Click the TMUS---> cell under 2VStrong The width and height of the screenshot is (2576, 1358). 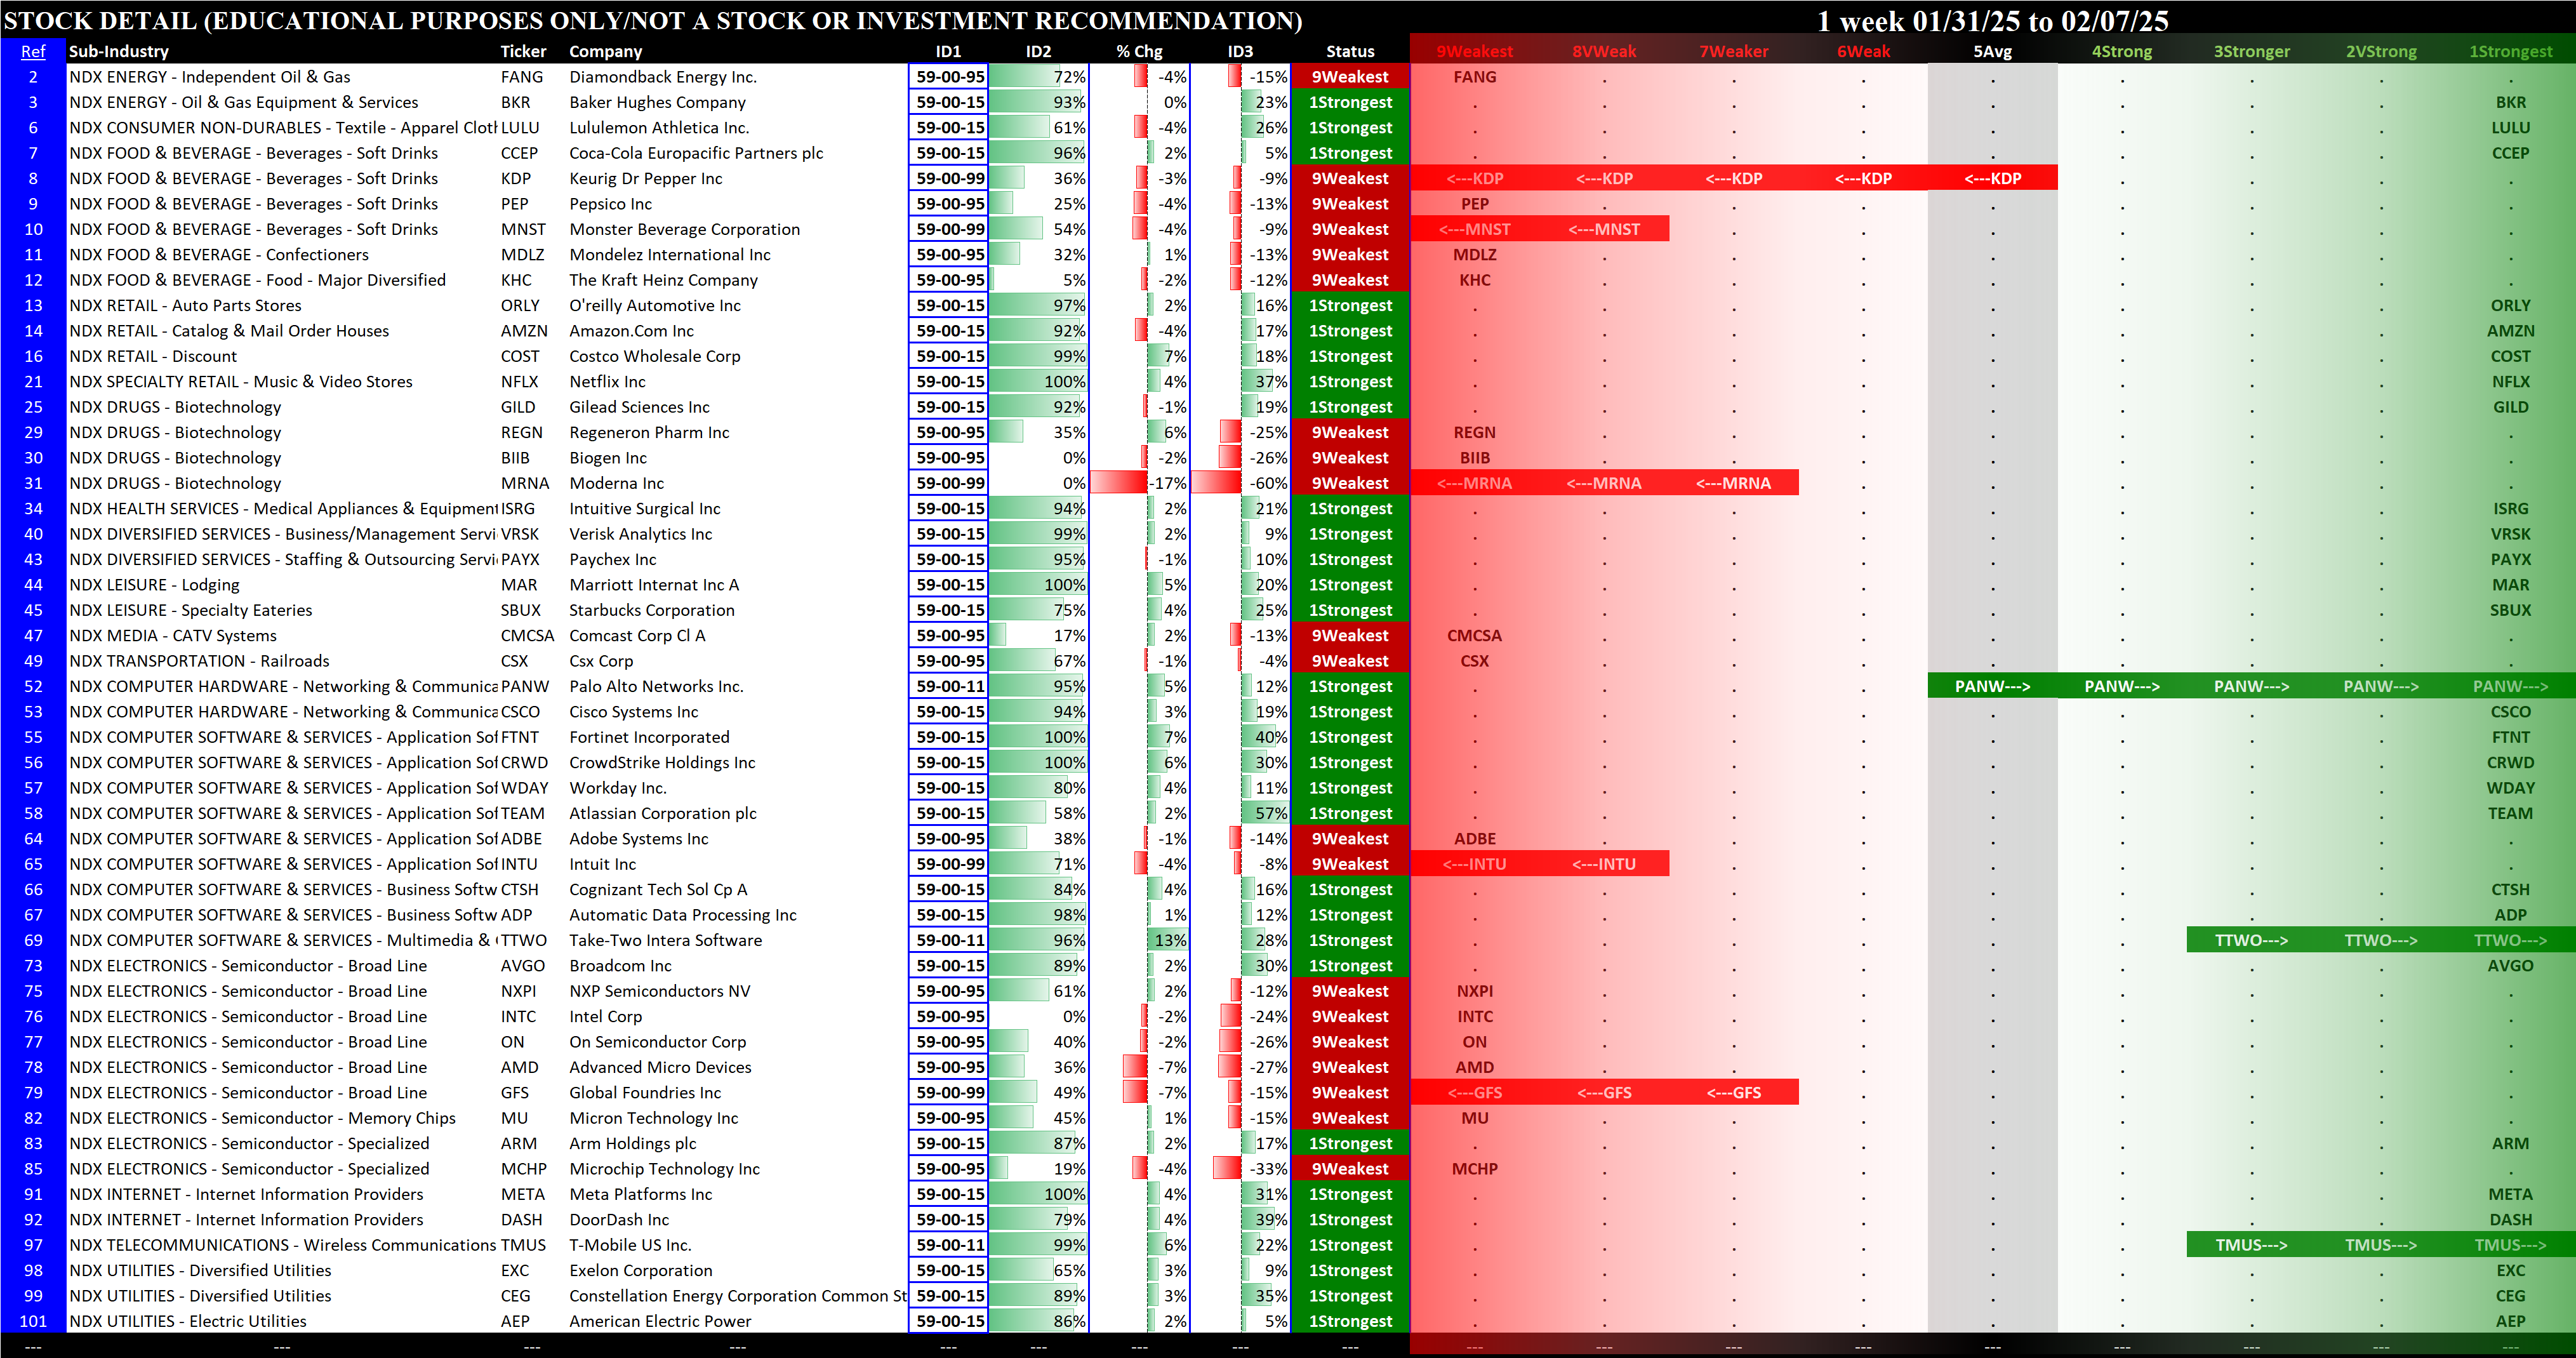tap(2381, 1245)
